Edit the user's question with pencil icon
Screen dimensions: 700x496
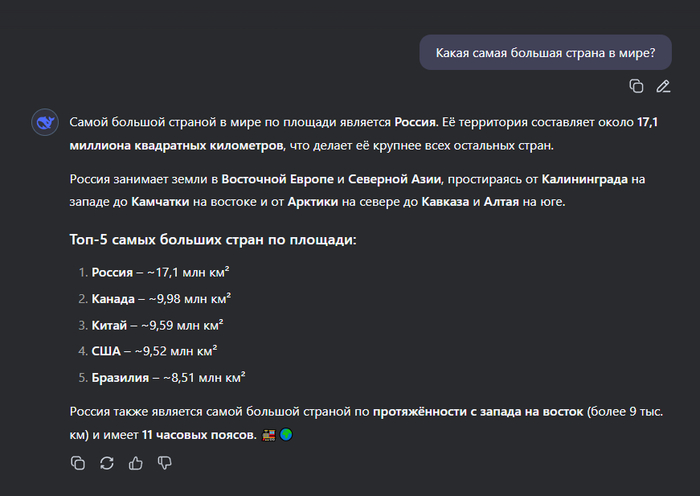click(663, 86)
